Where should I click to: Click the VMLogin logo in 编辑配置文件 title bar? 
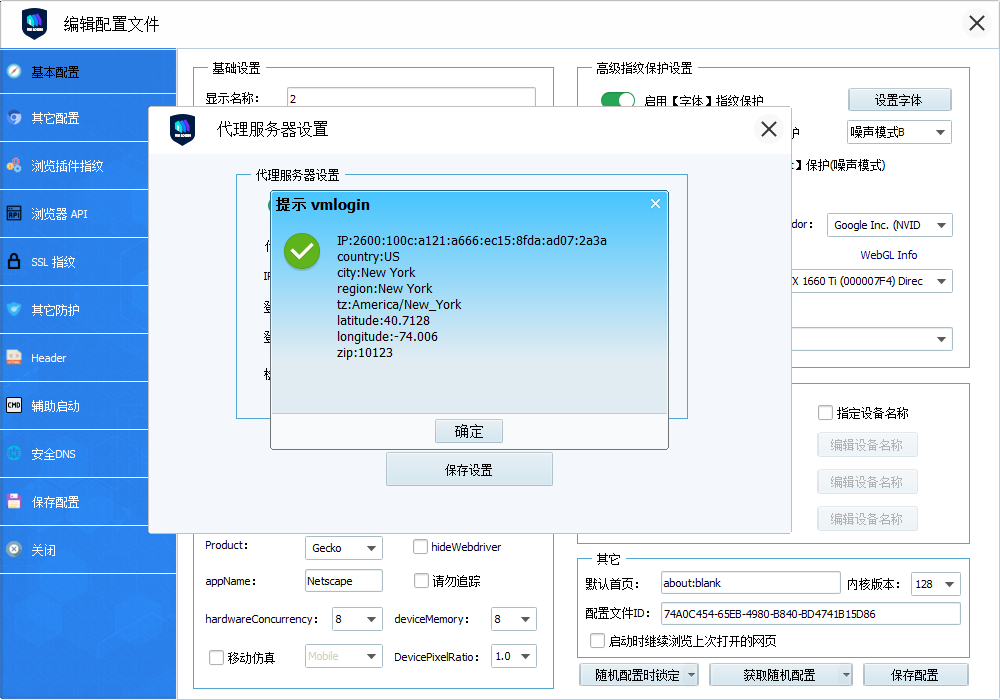(x=34, y=24)
